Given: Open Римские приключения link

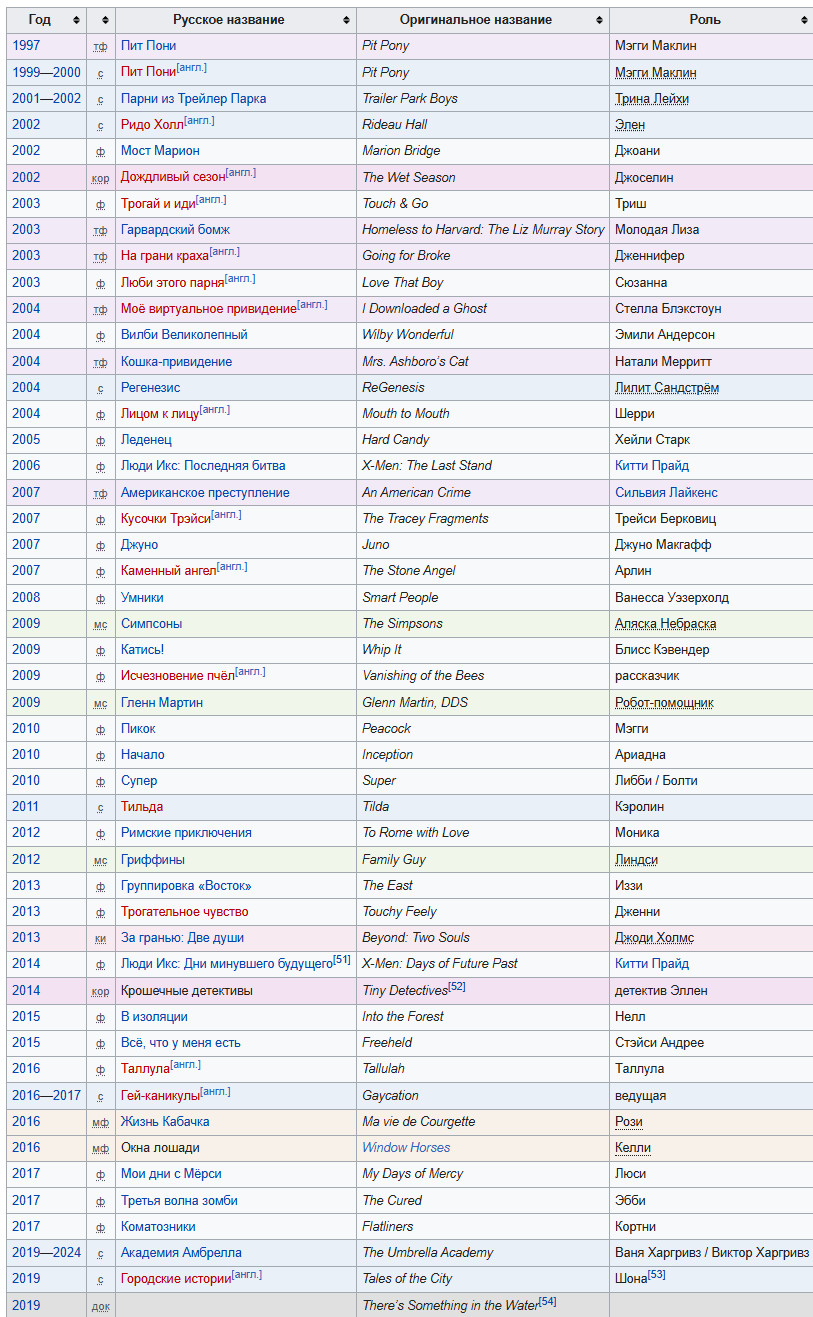Looking at the screenshot, I should coord(186,833).
